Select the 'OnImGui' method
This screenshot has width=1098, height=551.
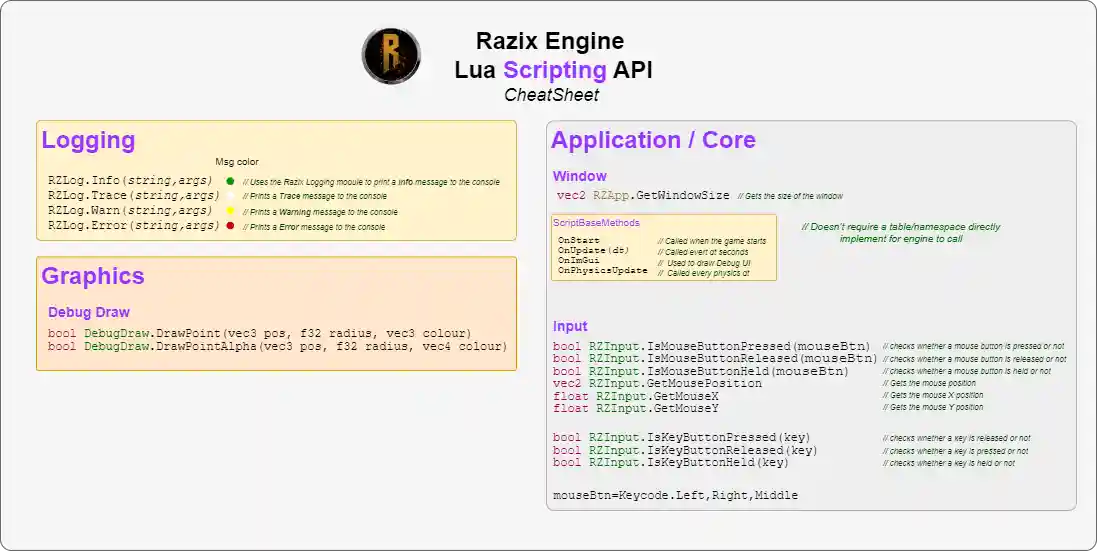[x=578, y=260]
